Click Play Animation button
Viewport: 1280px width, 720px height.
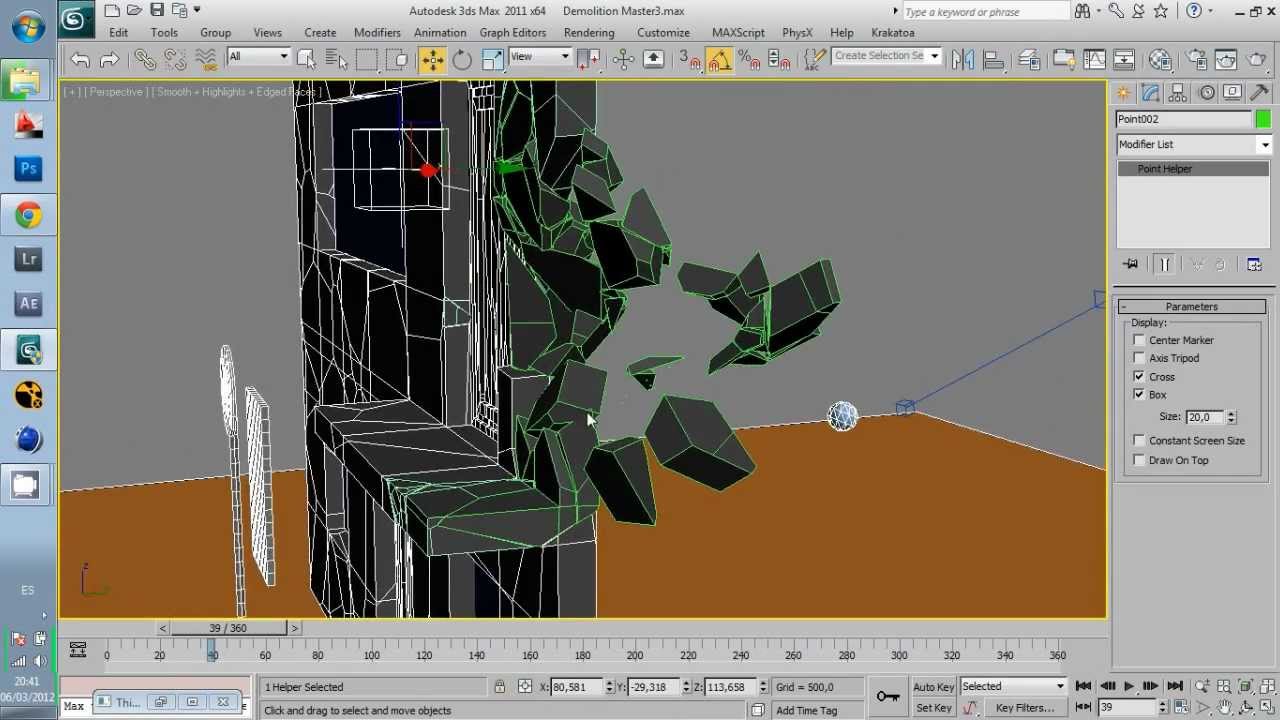pos(1129,686)
